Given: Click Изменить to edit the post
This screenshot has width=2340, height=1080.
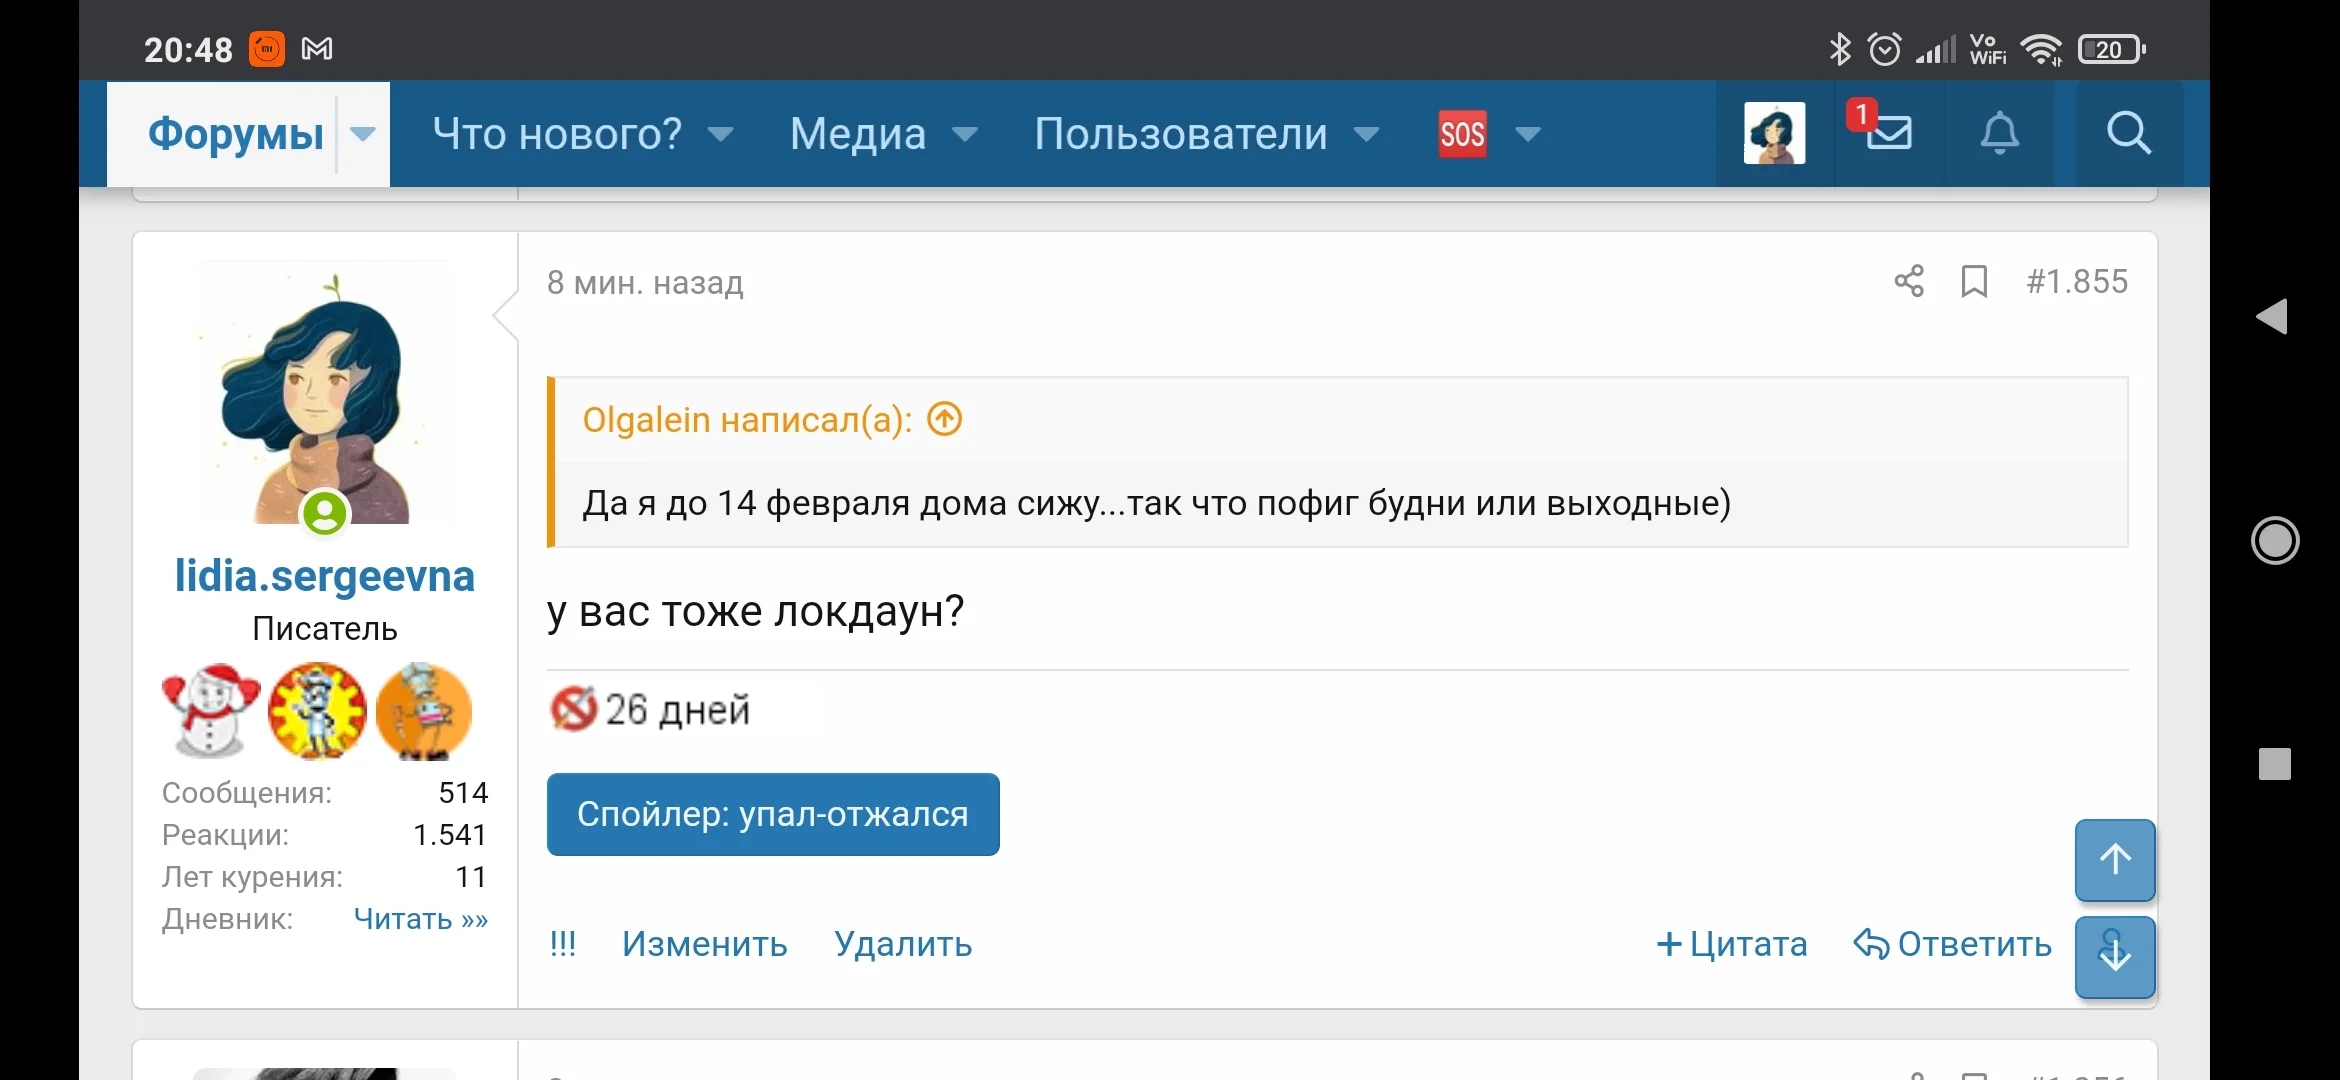Looking at the screenshot, I should [x=704, y=944].
